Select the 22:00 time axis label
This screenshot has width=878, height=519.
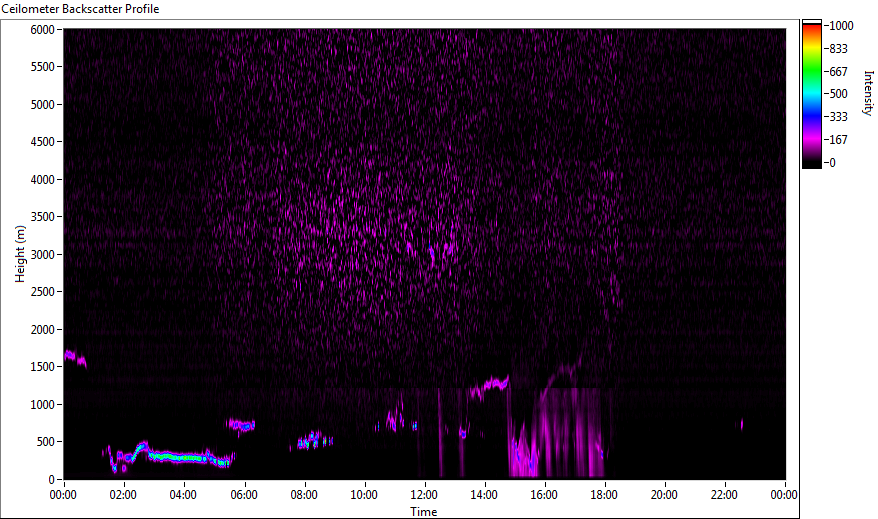coord(724,495)
